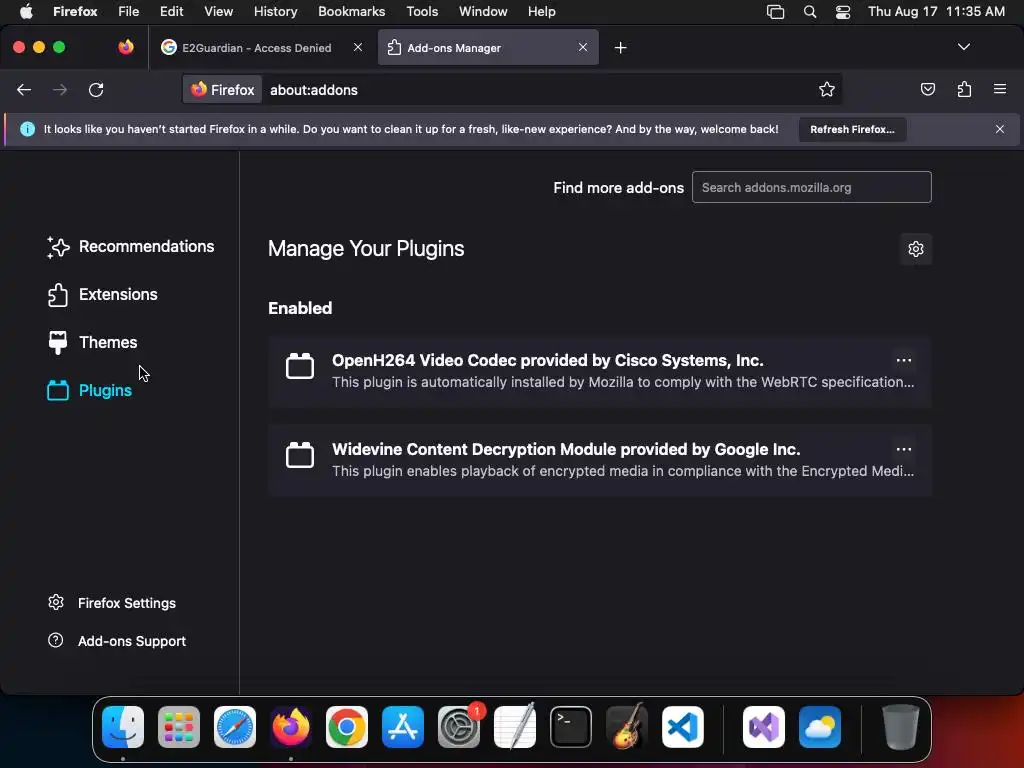The height and width of the screenshot is (768, 1024).
Task: Open the Tools menu
Action: pos(422,12)
